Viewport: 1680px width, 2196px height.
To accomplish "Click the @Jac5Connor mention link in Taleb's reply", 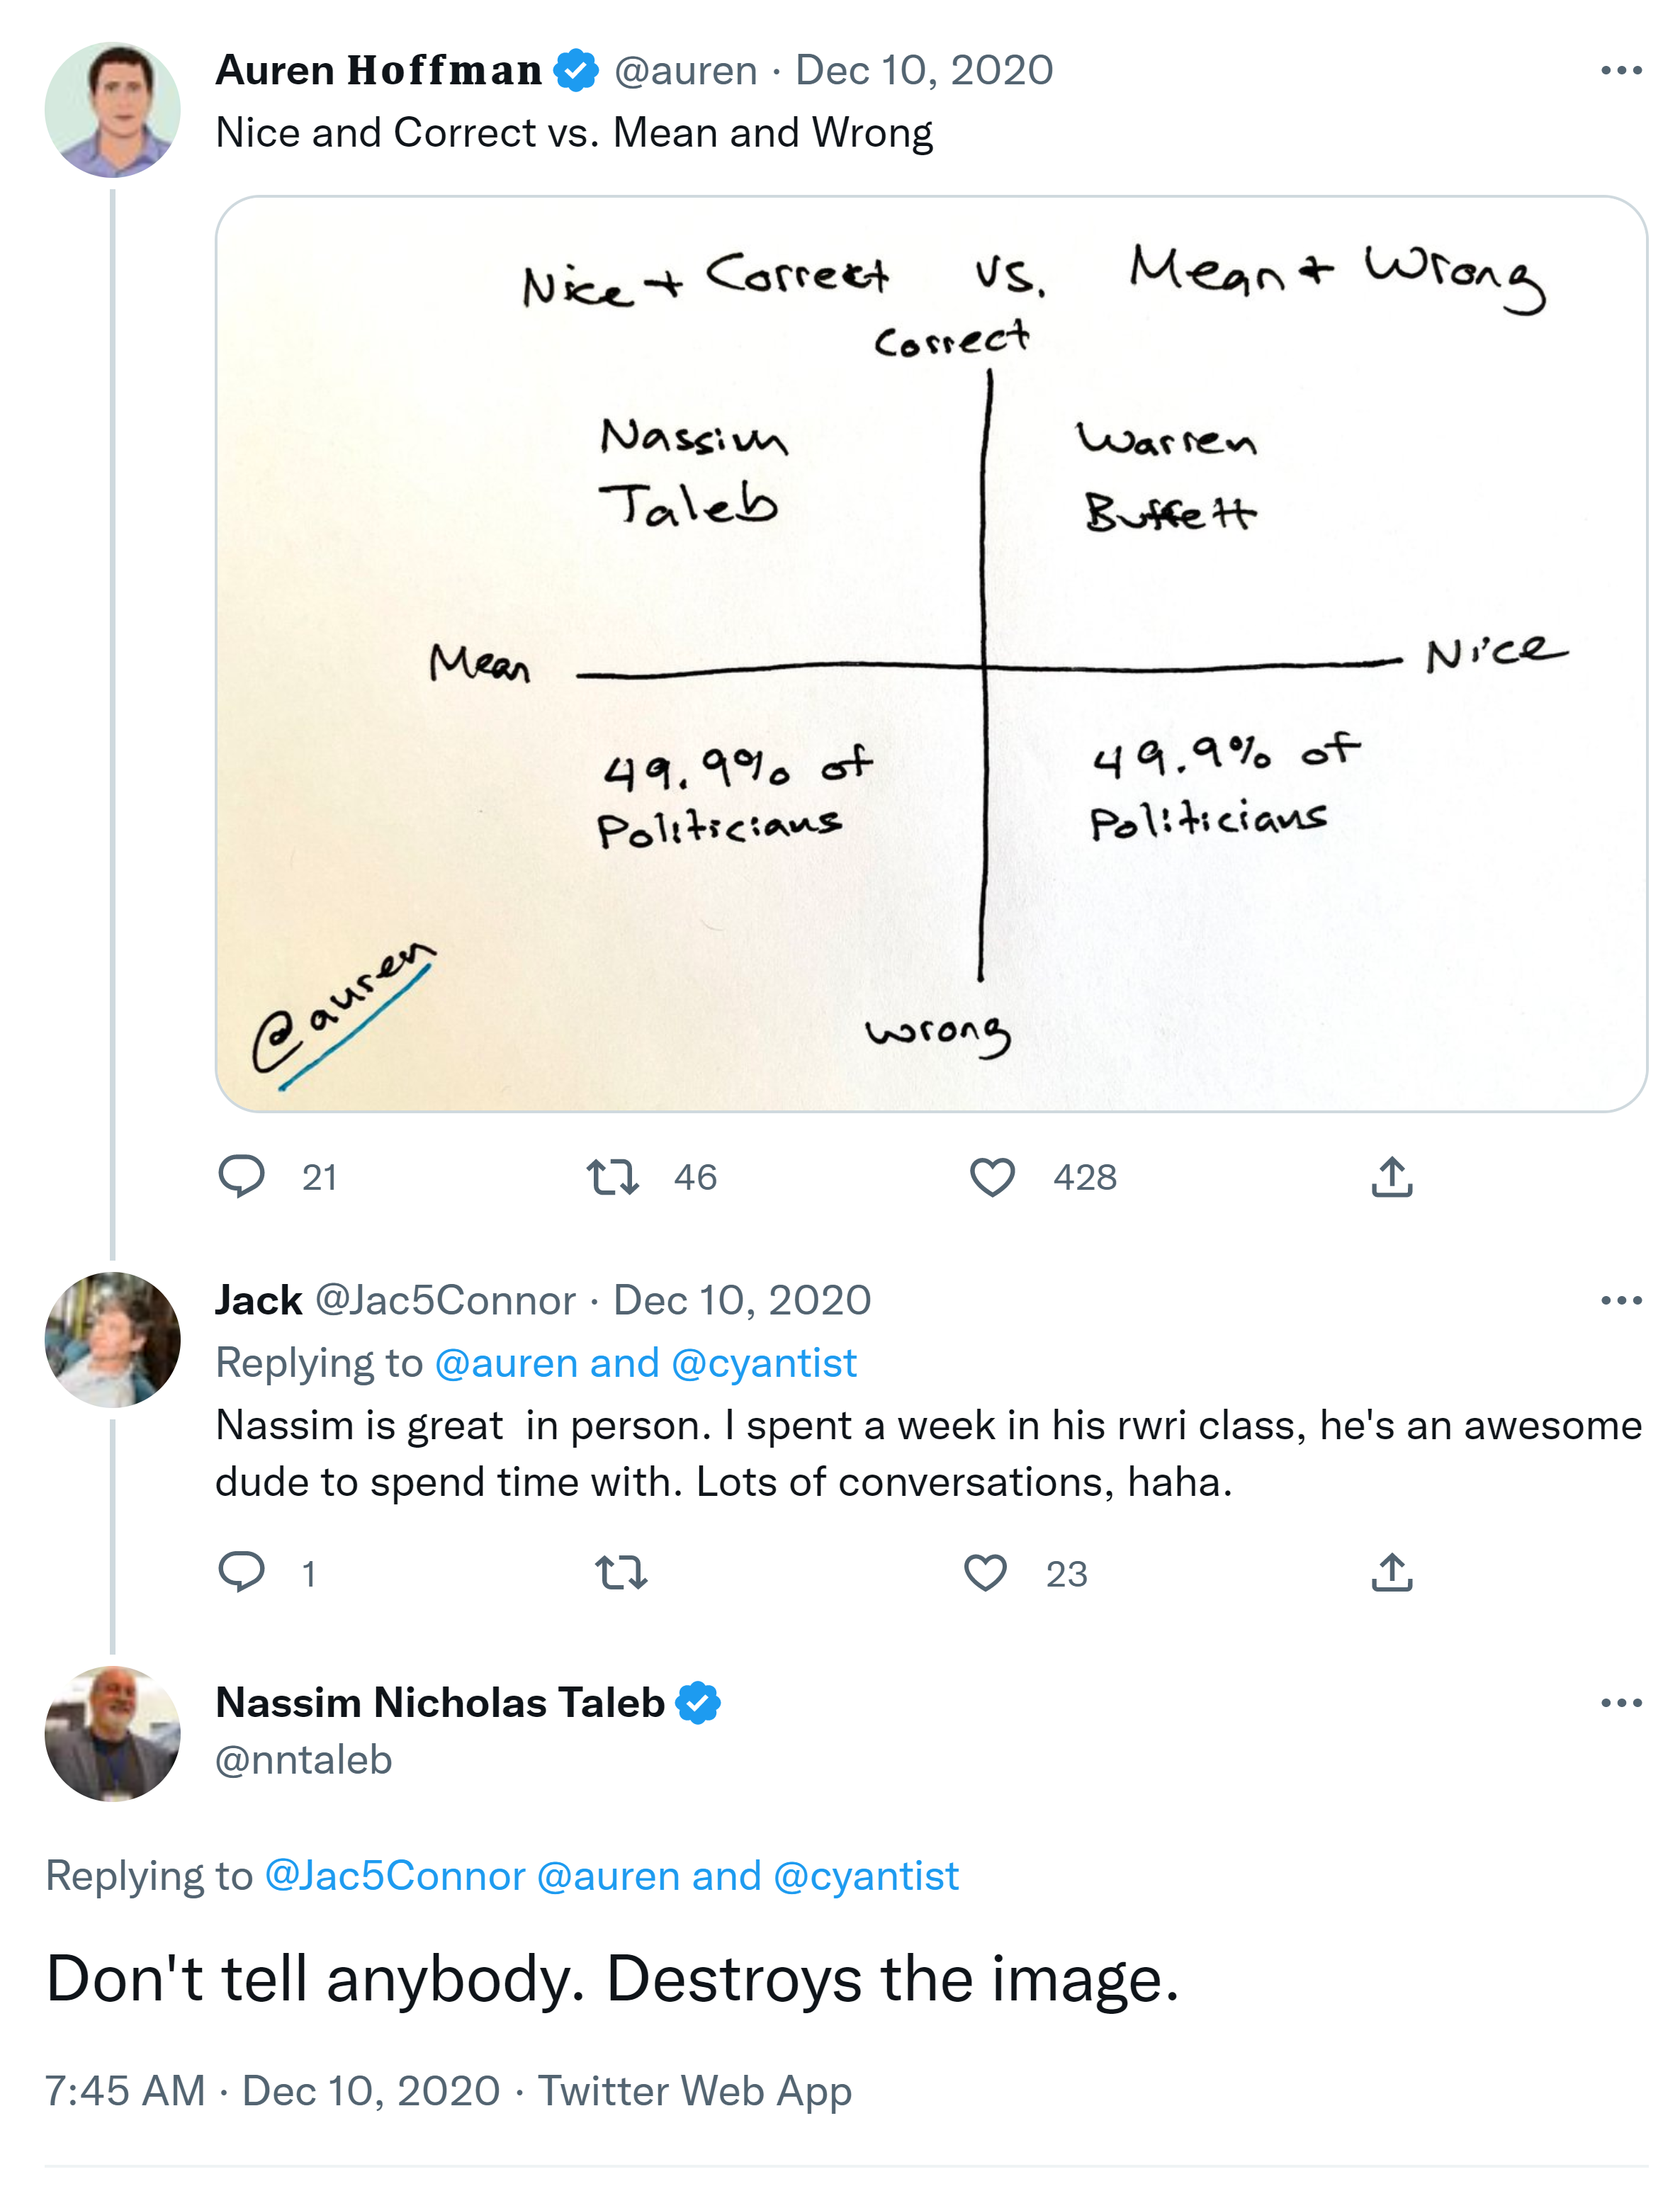I will [x=395, y=1876].
